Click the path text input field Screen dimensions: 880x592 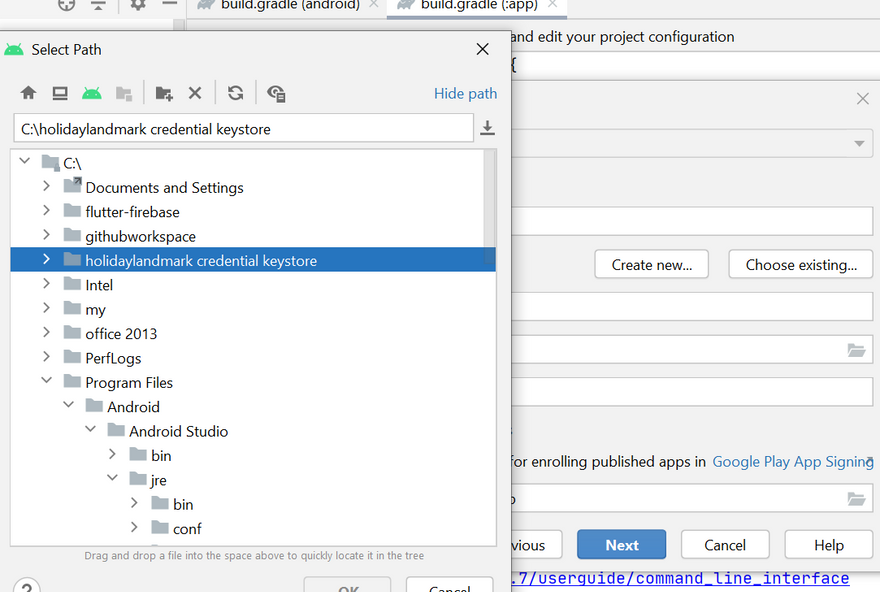click(243, 128)
